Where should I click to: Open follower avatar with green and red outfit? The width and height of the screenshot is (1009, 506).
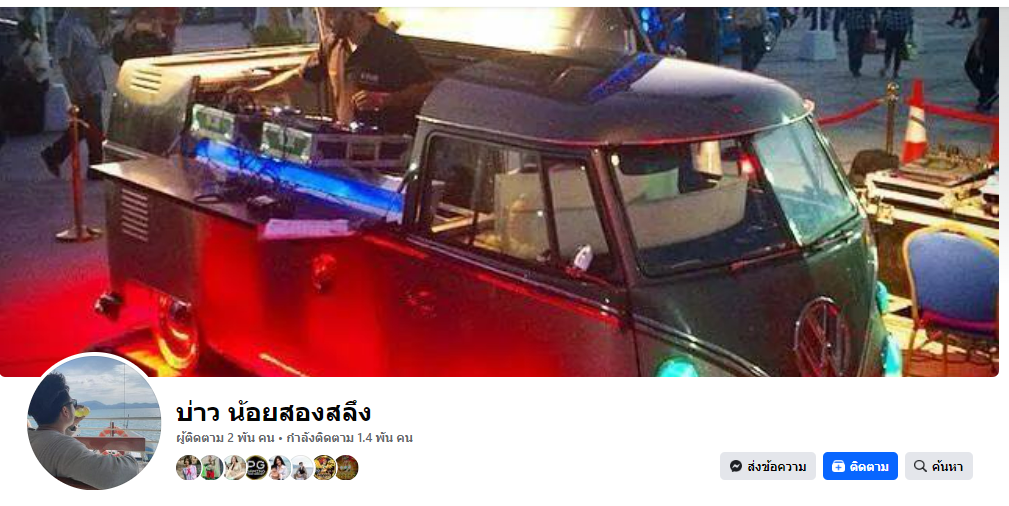211,467
